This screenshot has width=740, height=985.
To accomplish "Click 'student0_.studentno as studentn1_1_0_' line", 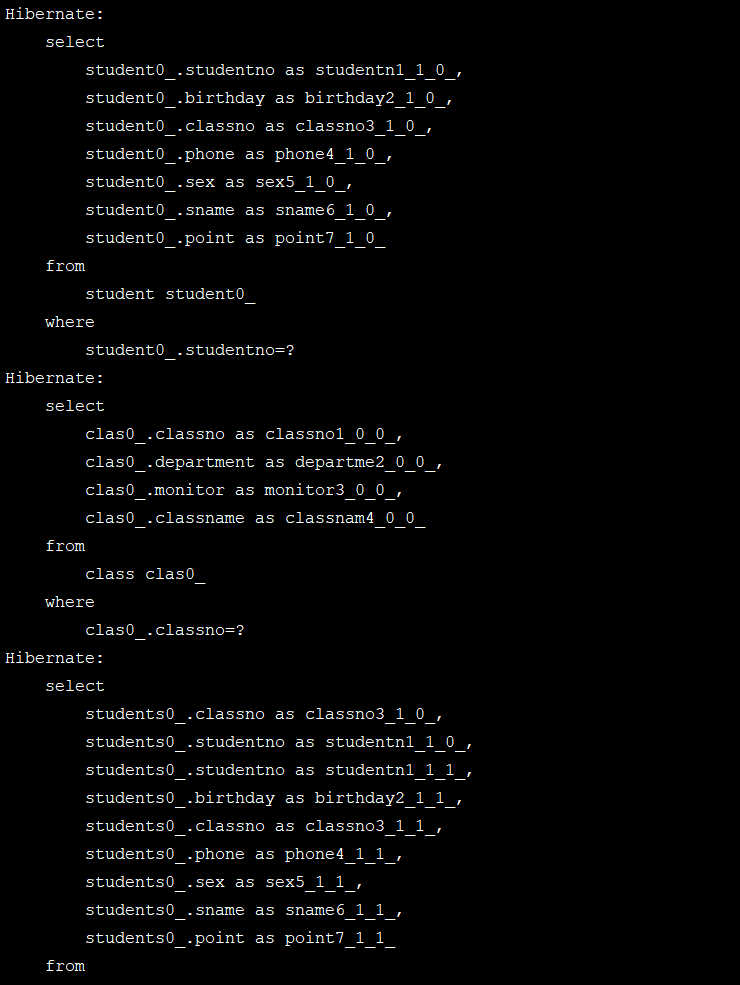I will [x=274, y=70].
